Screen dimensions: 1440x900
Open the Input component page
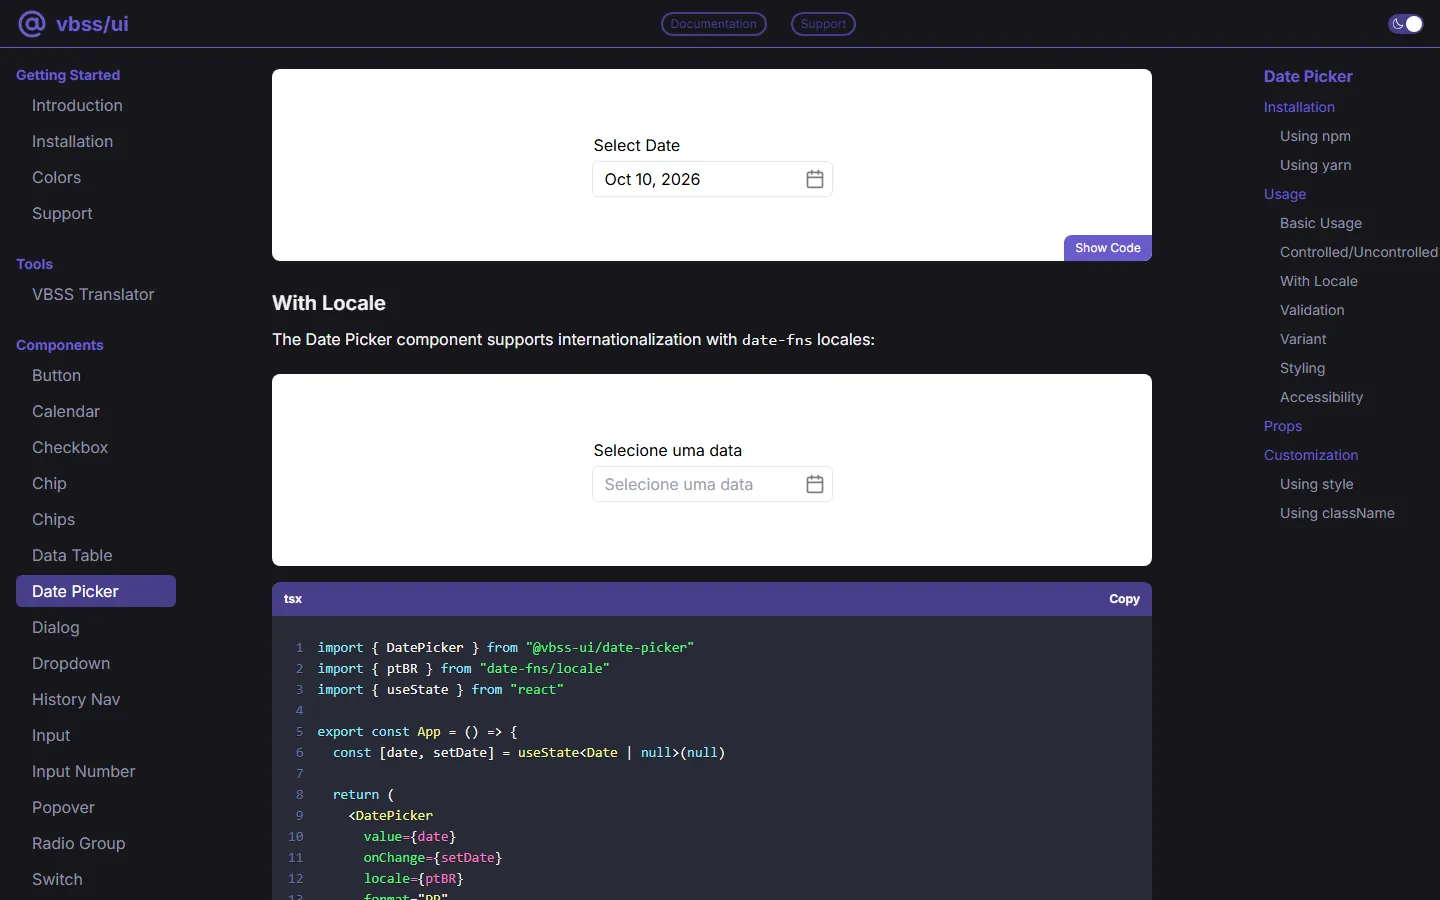tap(51, 735)
